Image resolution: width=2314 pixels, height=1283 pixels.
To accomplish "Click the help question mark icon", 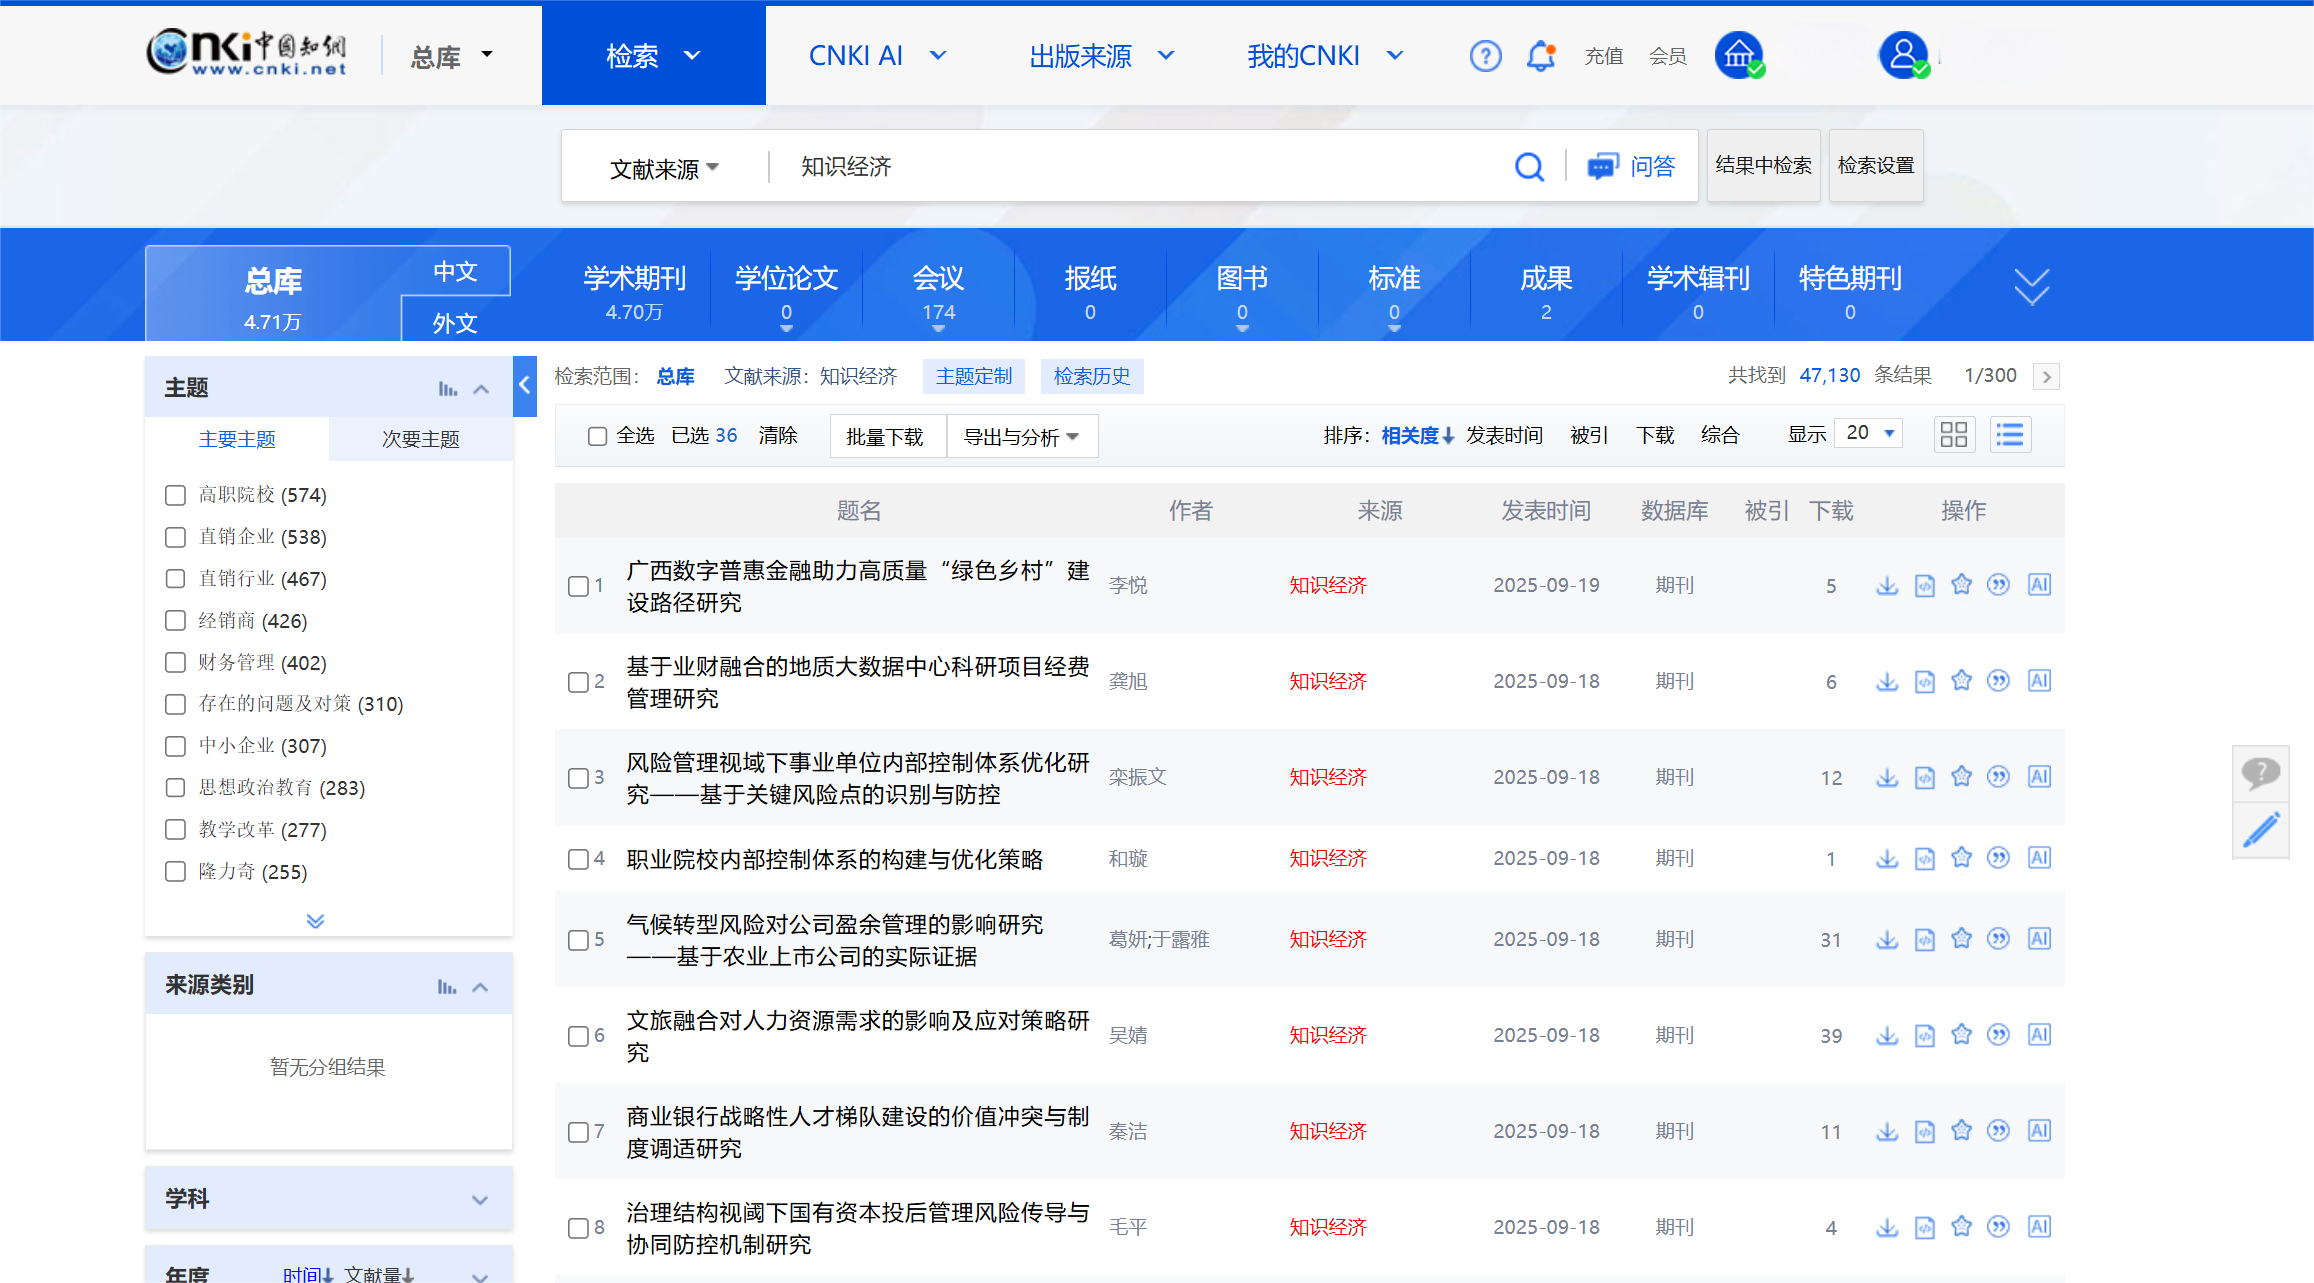I will pos(1485,56).
